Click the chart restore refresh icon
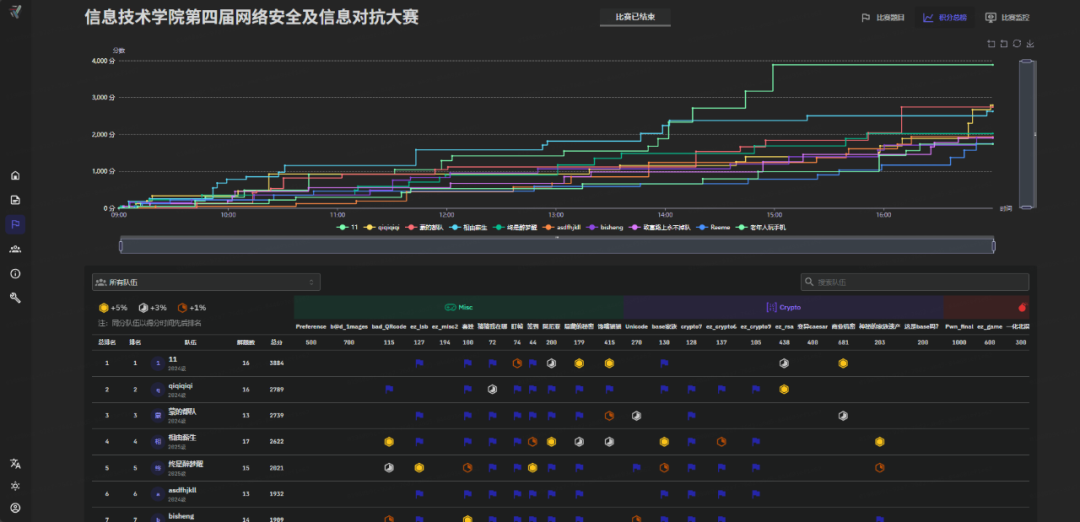 [x=1017, y=44]
